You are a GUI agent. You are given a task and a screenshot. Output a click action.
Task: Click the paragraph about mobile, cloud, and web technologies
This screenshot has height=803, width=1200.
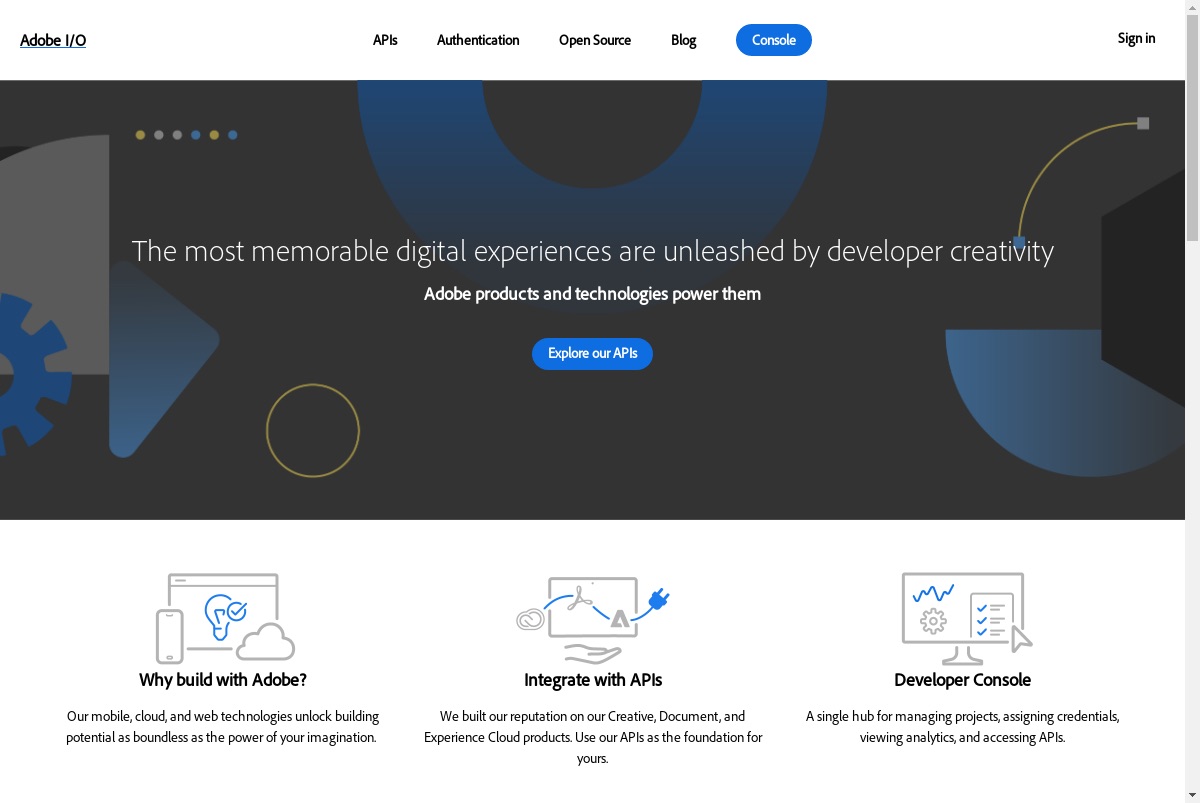click(x=223, y=727)
